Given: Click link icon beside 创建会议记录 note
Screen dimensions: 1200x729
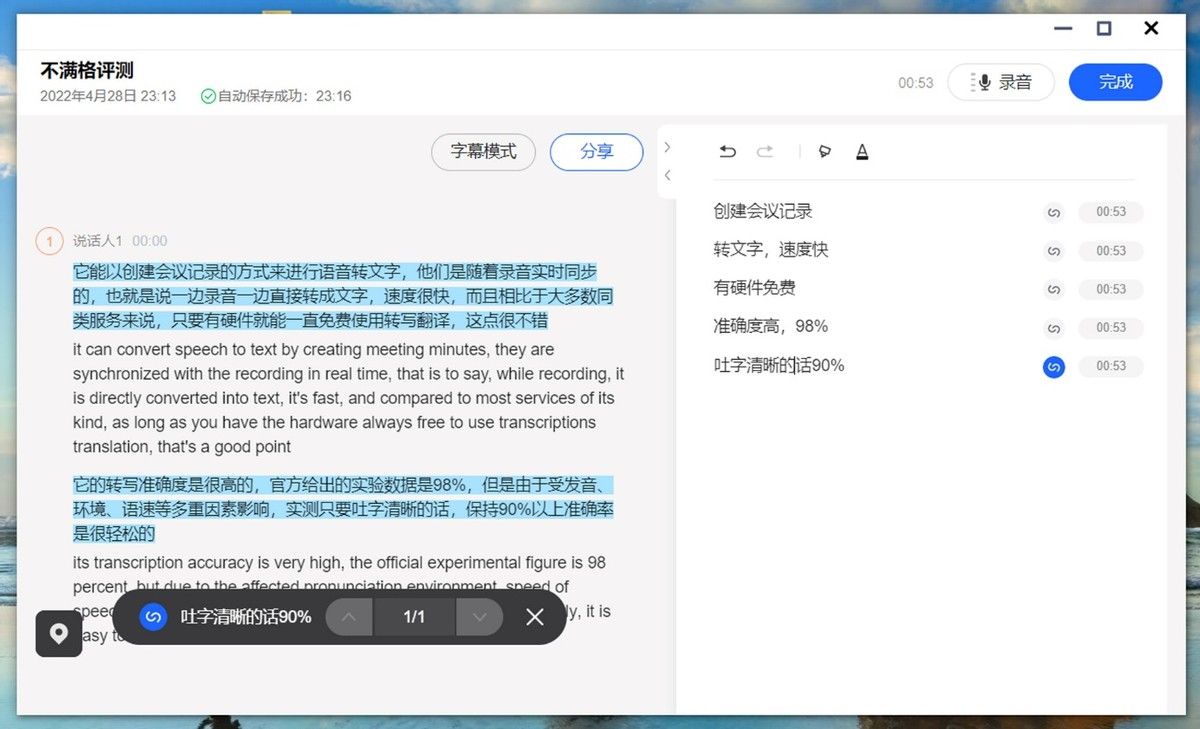Looking at the screenshot, I should tap(1053, 212).
